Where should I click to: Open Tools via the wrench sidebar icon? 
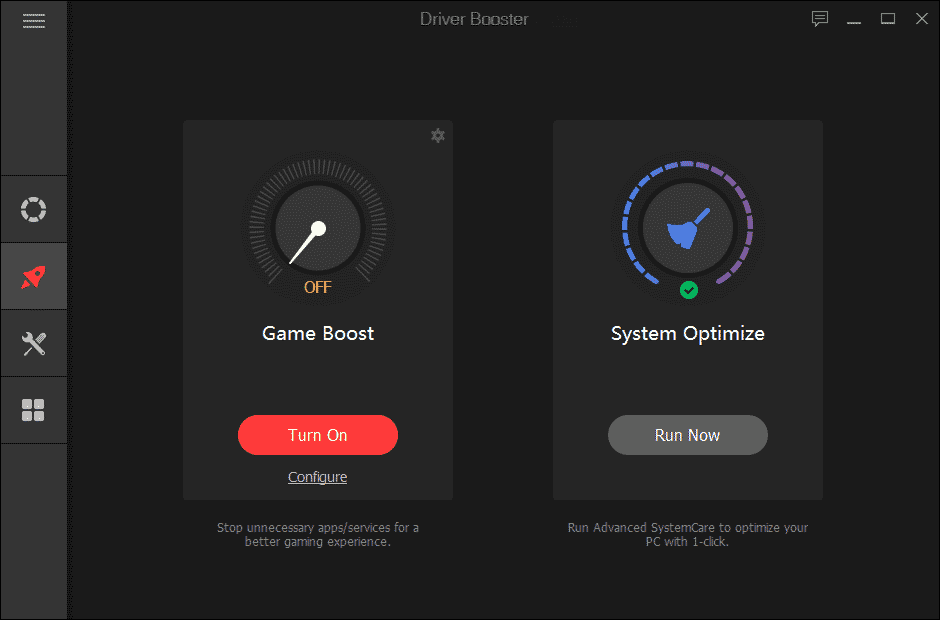[x=33, y=343]
